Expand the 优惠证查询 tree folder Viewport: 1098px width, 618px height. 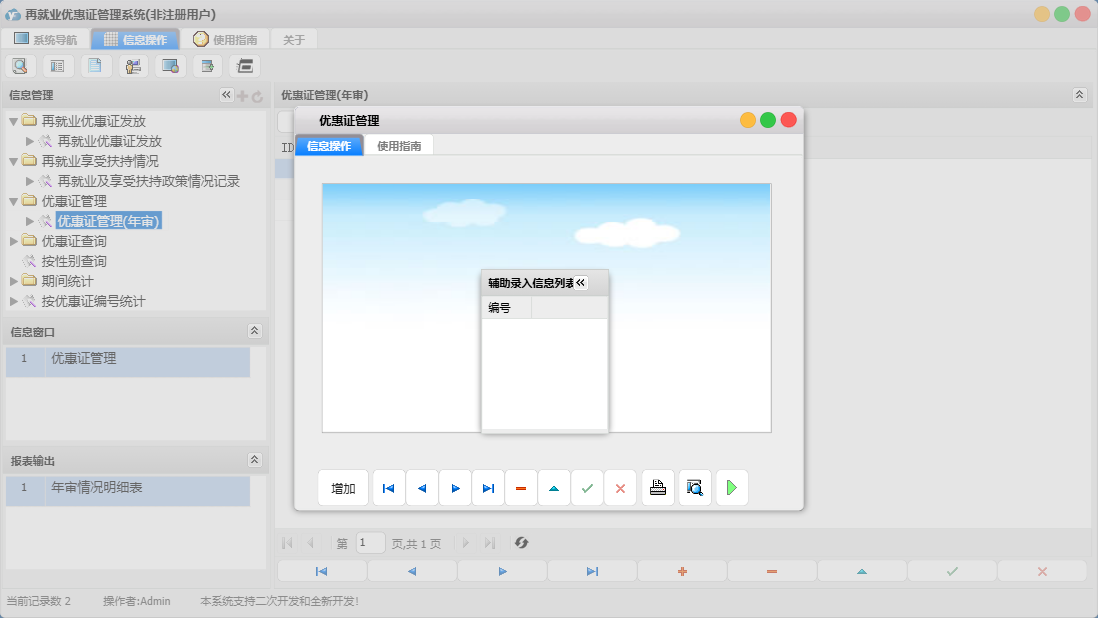coord(14,241)
